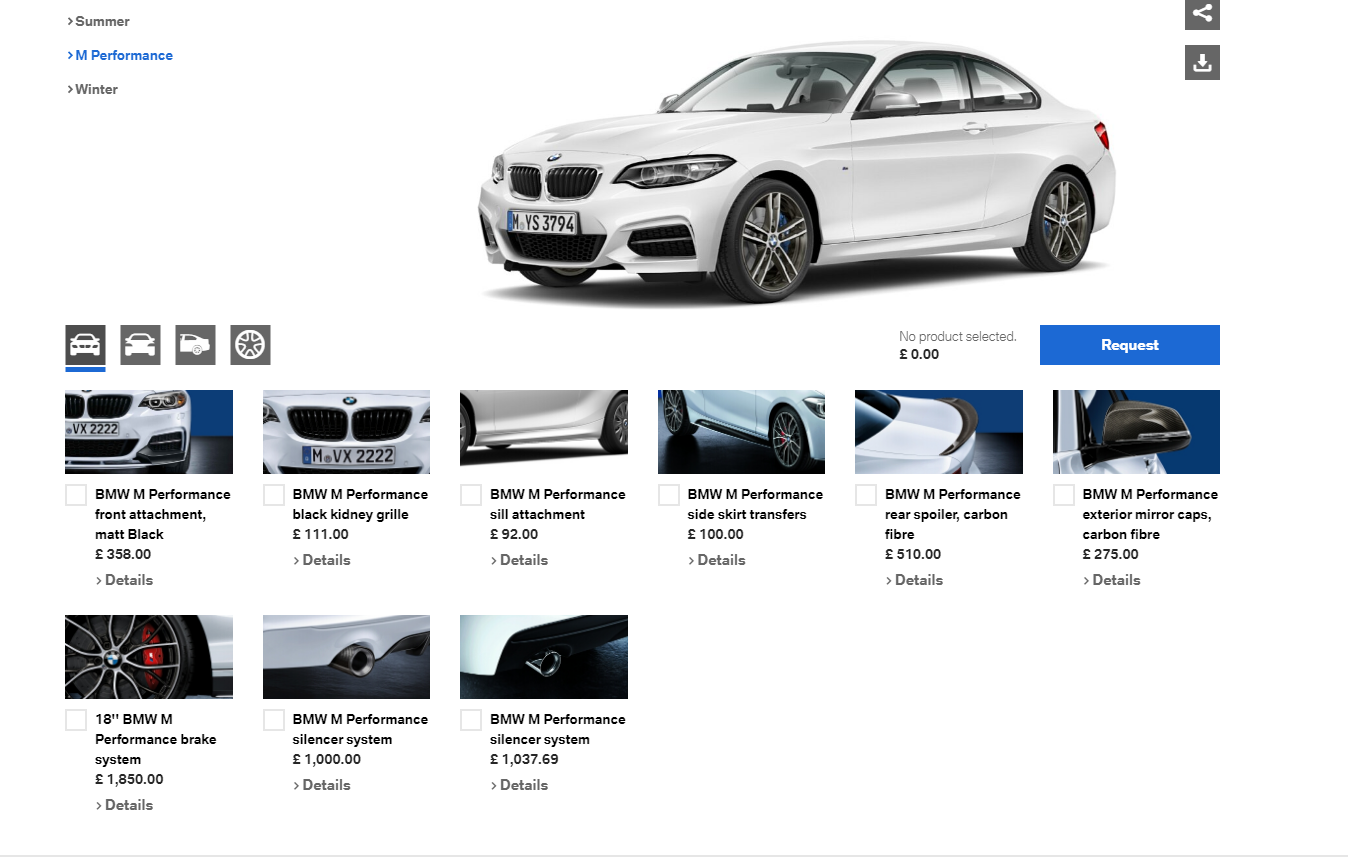The height and width of the screenshot is (863, 1348).
Task: Click the share icon
Action: point(1202,14)
